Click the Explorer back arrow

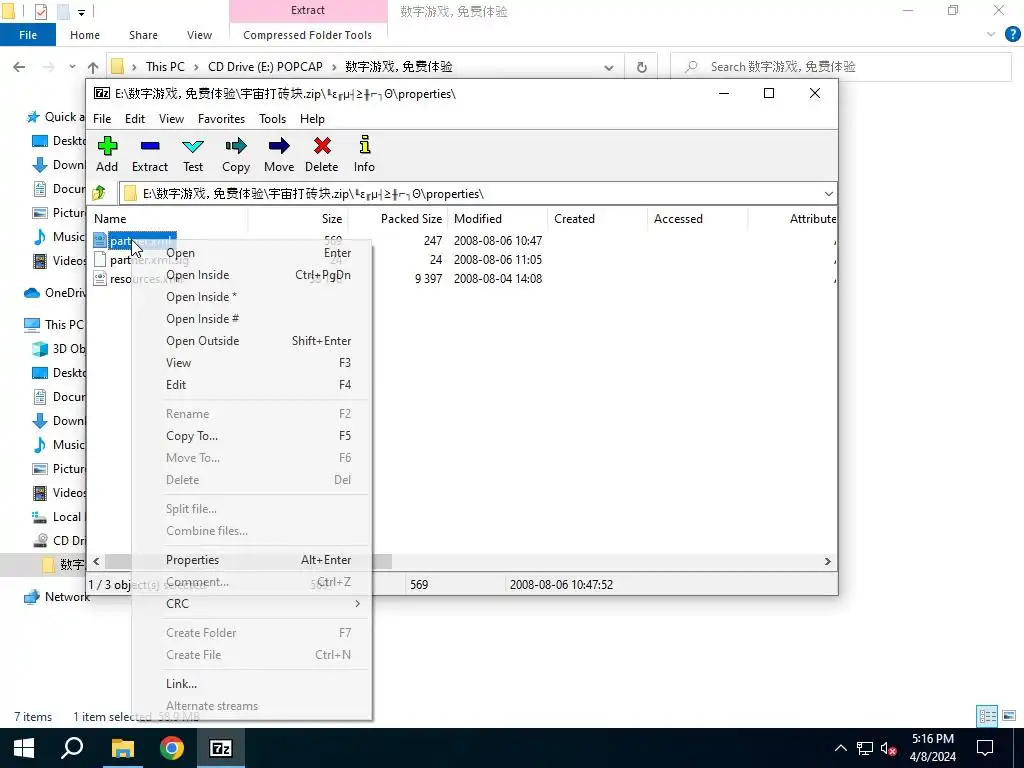(x=20, y=67)
